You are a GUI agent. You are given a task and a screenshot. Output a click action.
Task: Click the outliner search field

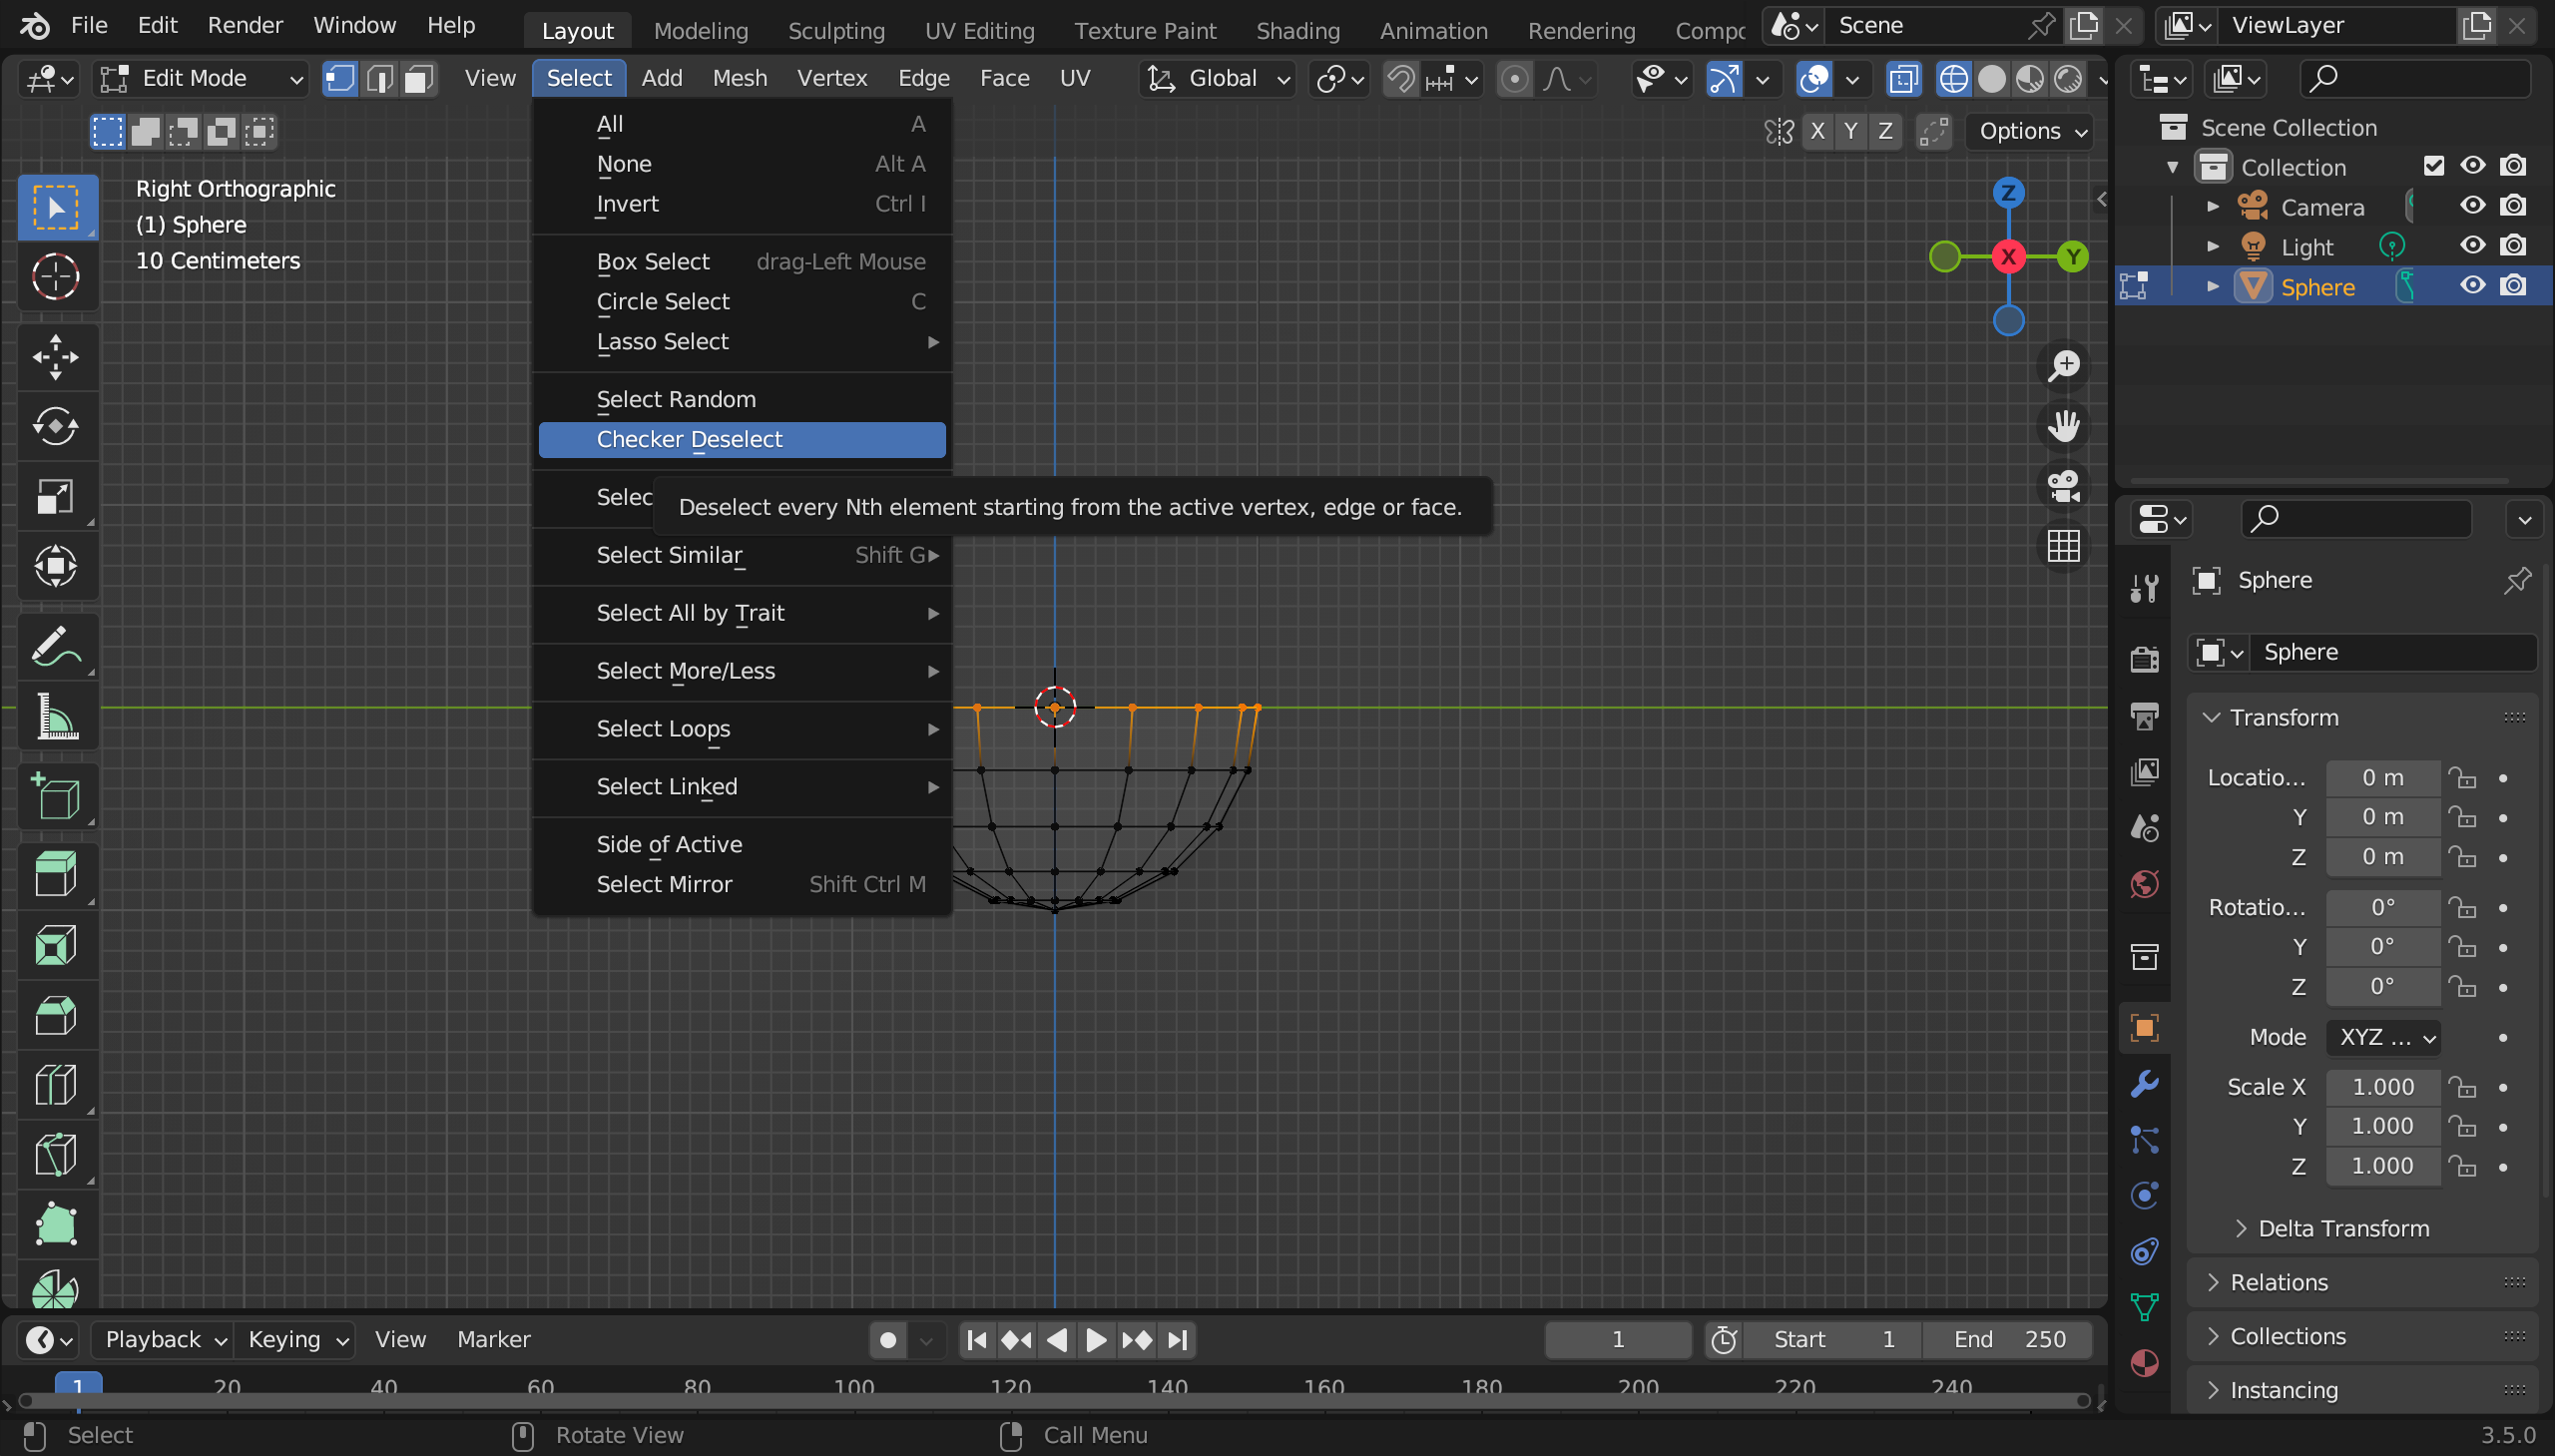[2414, 78]
